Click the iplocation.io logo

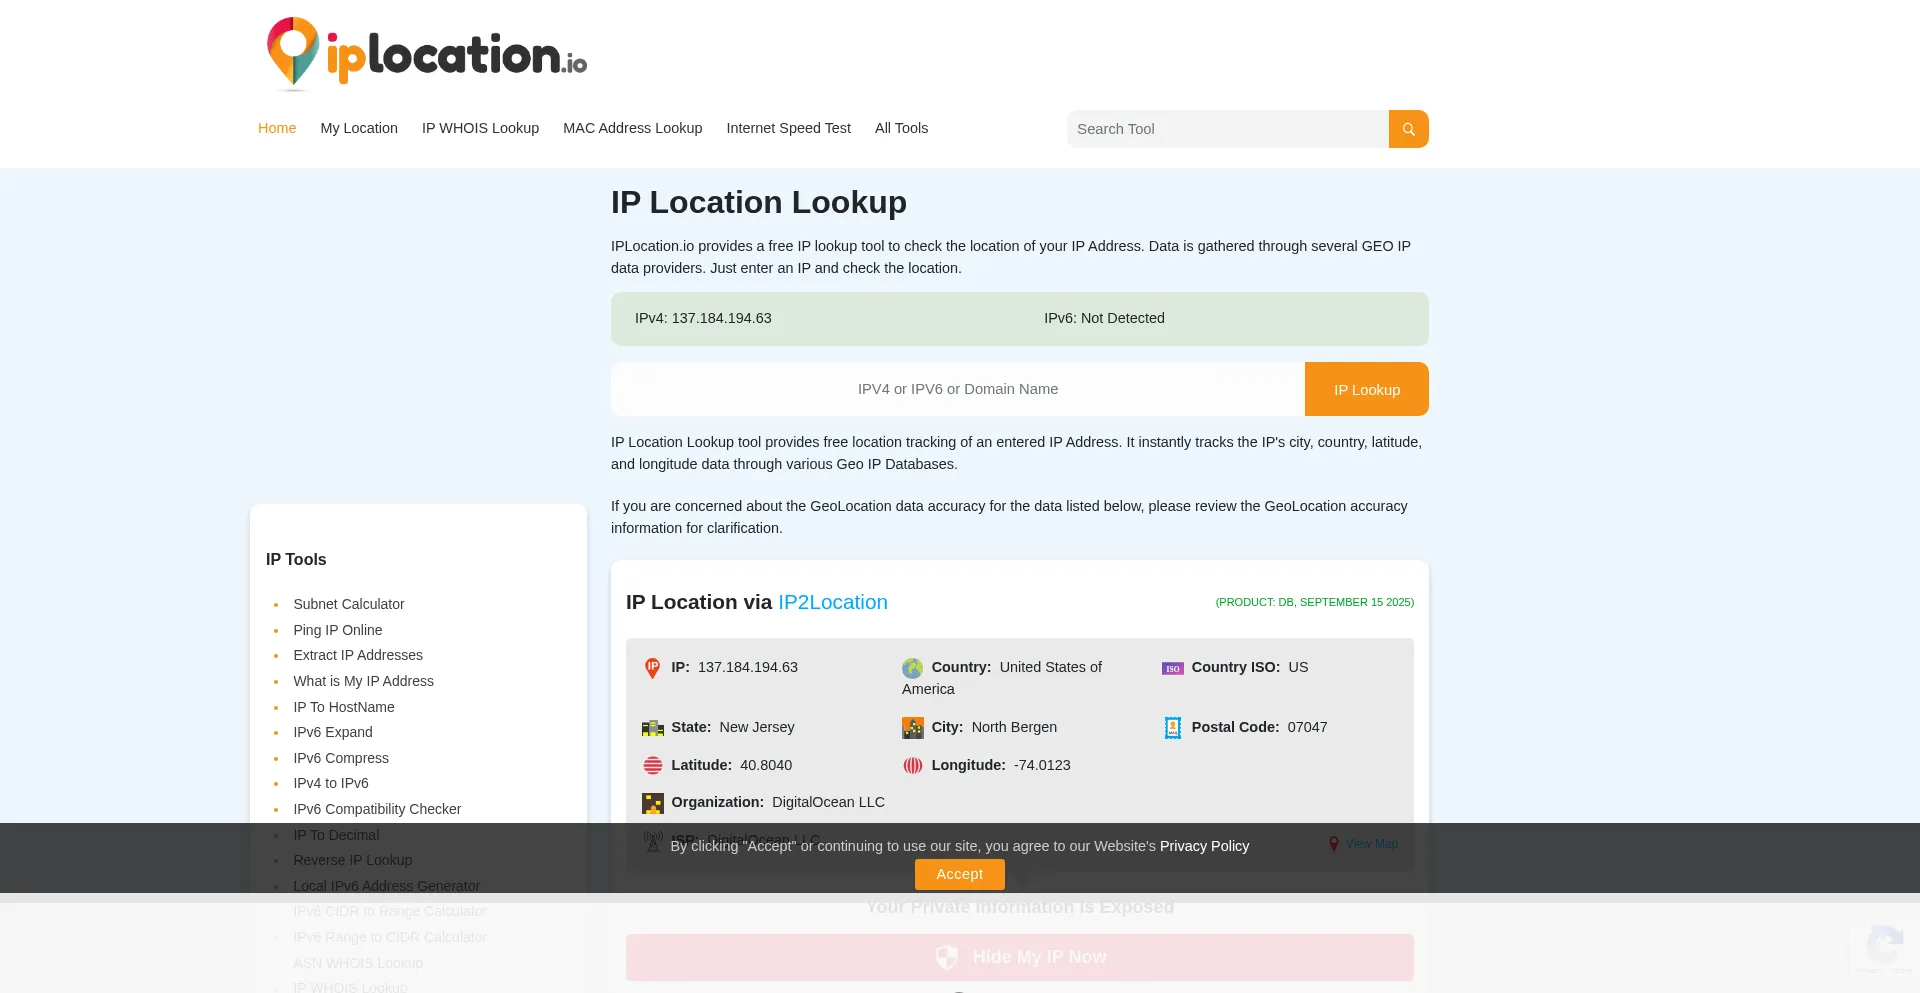pyautogui.click(x=427, y=53)
